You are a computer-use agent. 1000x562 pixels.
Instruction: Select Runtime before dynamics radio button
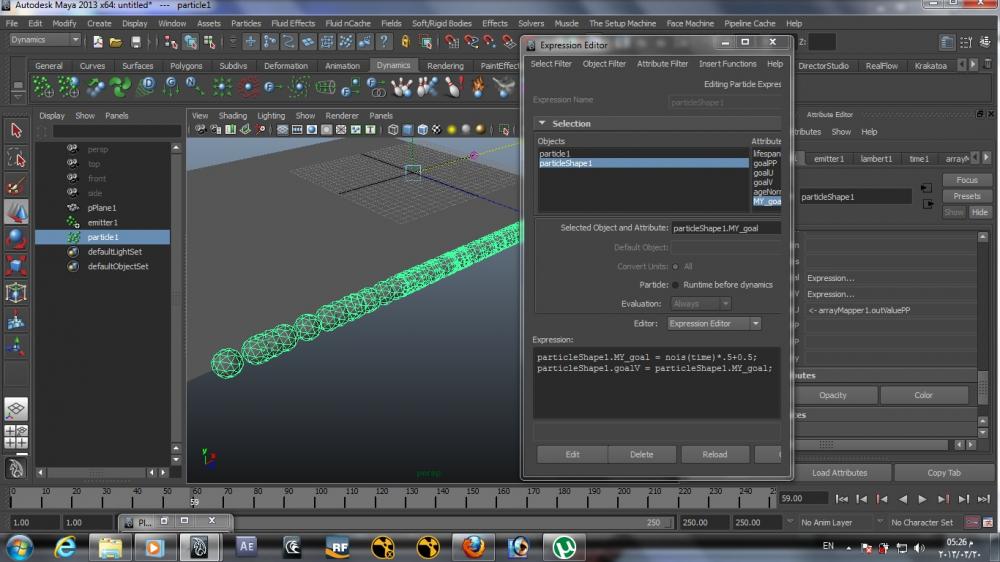(675, 285)
